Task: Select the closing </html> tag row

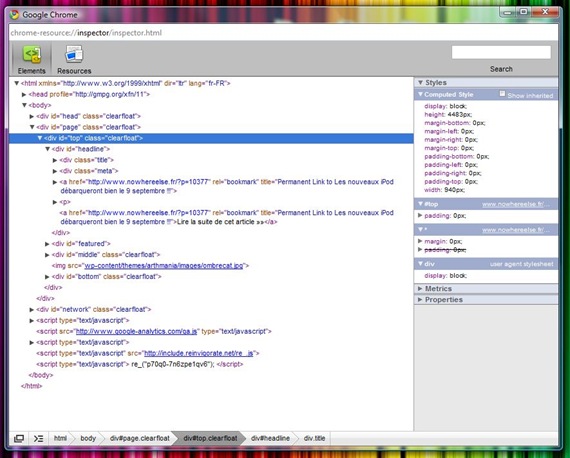Action: click(x=31, y=386)
